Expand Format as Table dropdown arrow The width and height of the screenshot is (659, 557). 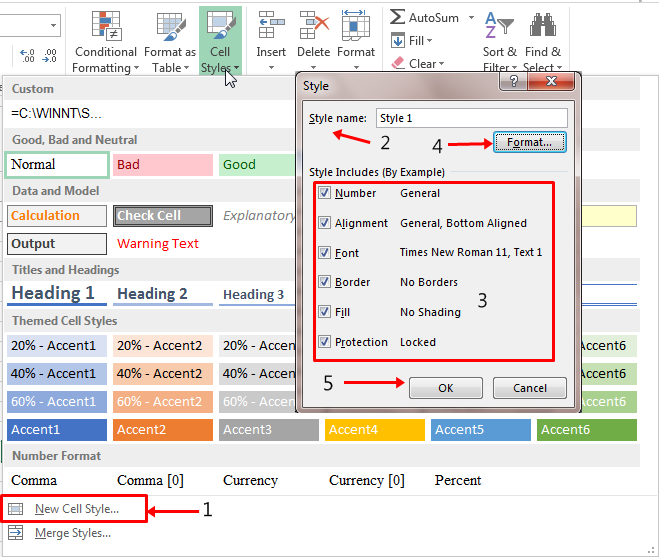pos(187,68)
